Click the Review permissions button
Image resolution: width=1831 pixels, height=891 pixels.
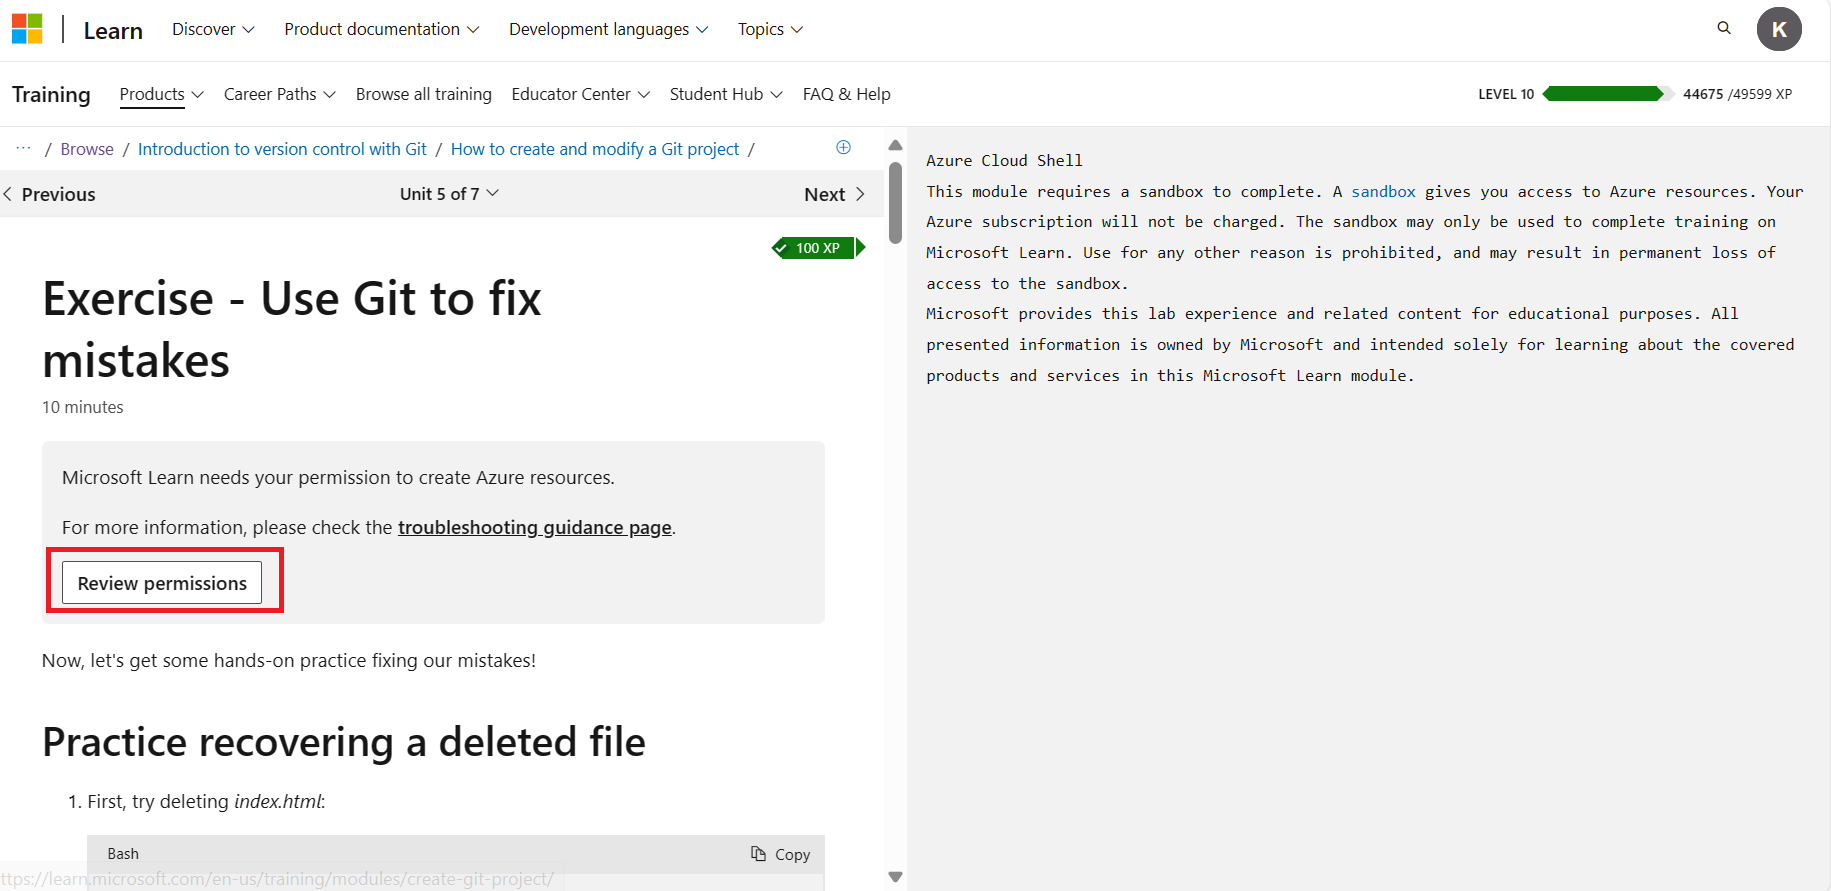(x=162, y=583)
